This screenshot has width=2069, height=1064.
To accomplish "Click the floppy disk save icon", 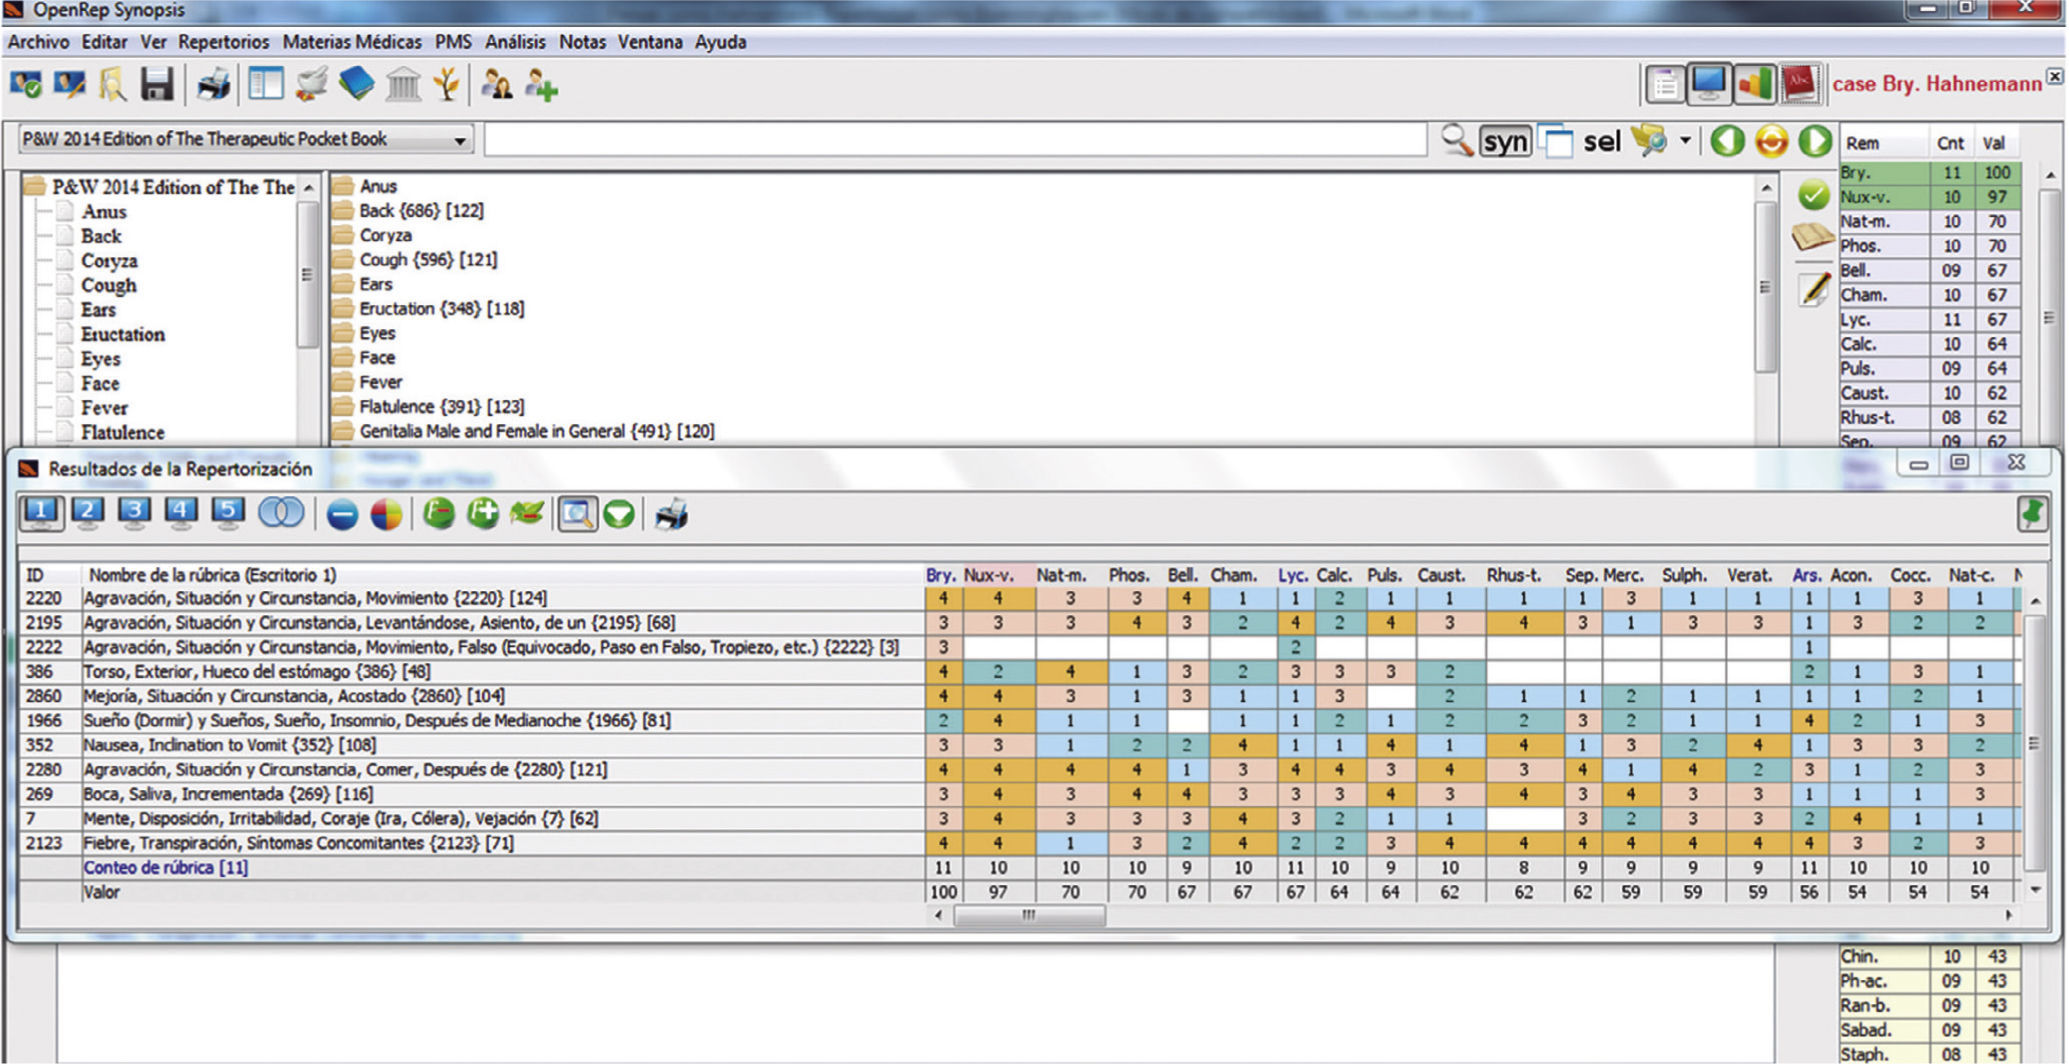I will click(x=157, y=86).
